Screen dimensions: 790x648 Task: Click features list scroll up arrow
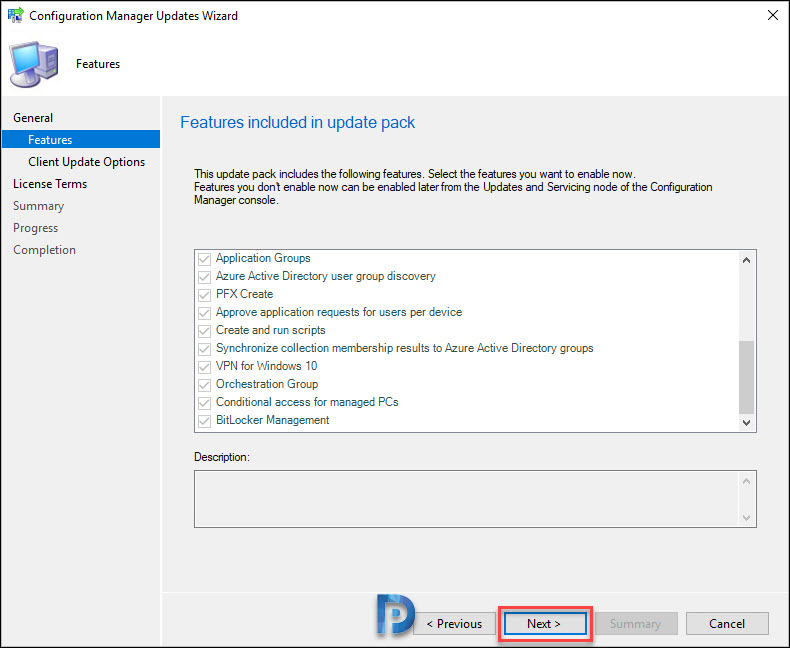747,260
